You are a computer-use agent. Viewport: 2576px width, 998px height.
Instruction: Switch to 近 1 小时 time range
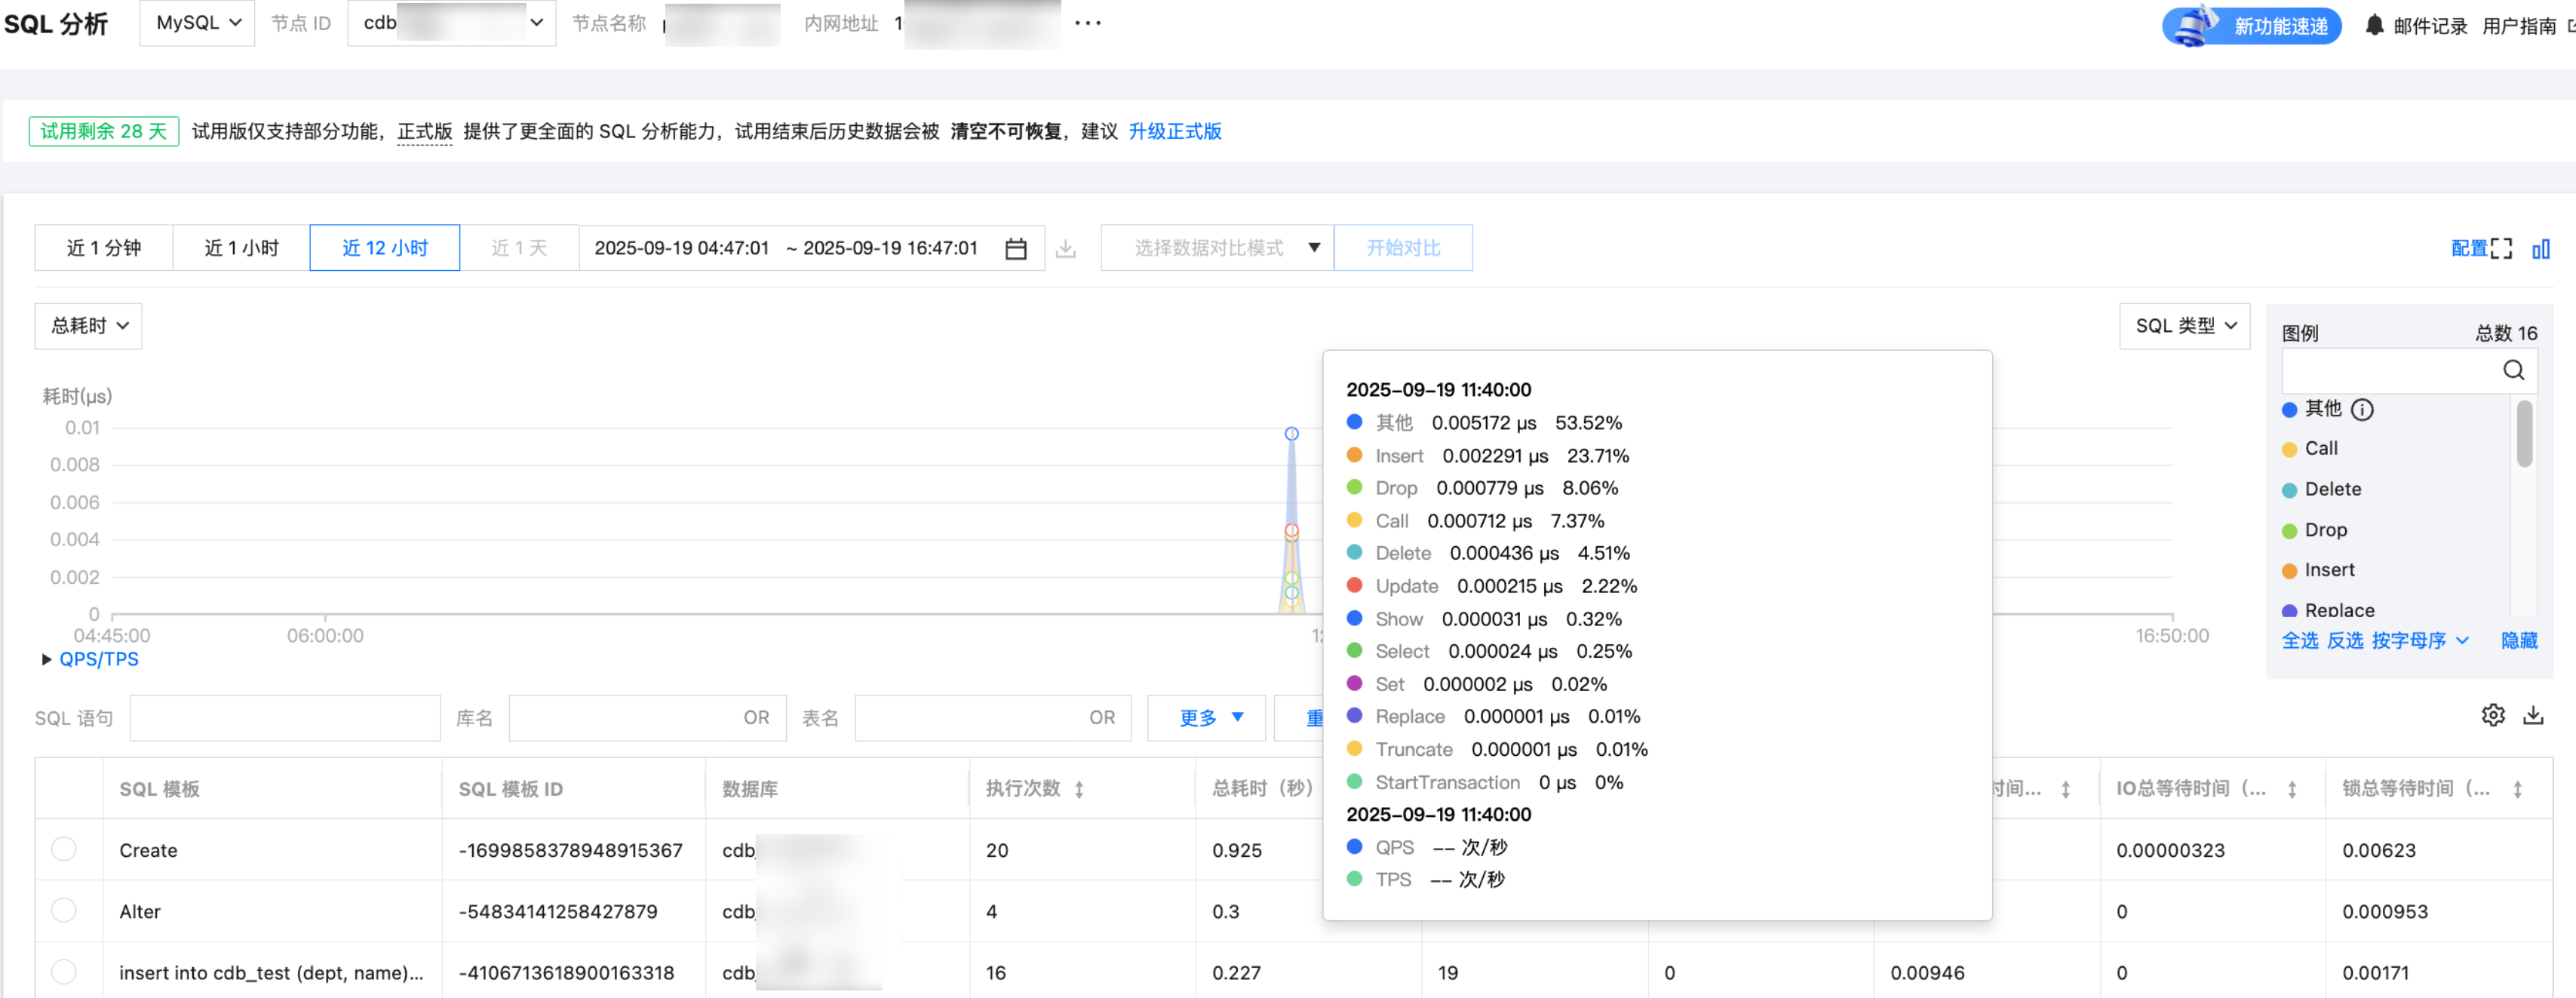pos(241,248)
